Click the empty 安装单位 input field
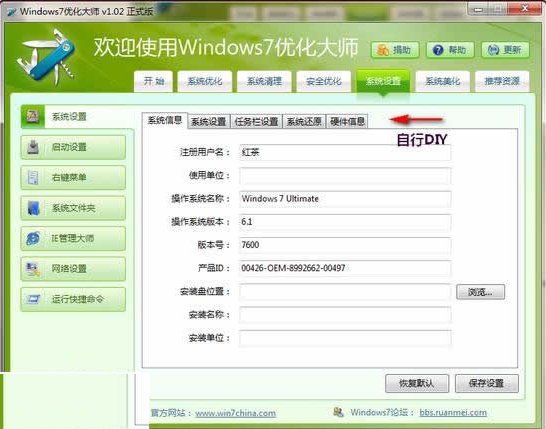Viewport: 546px width, 429px height. 345,338
